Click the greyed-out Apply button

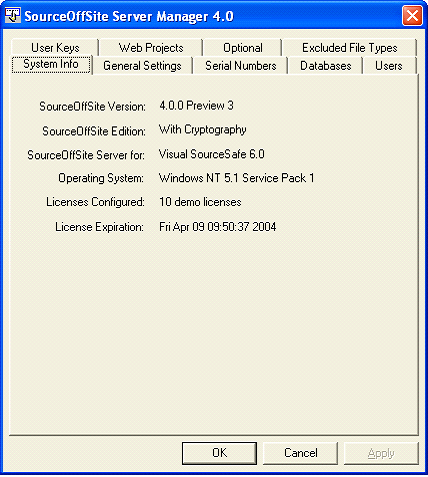pos(381,453)
